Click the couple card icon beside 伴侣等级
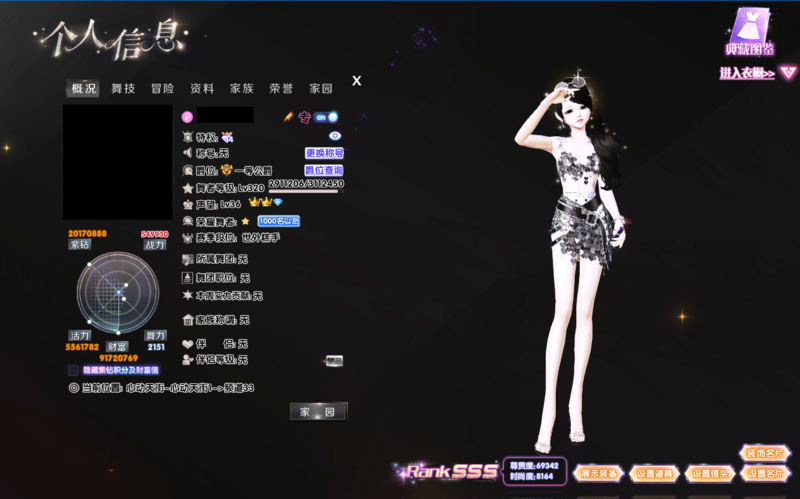Viewport: 800px width, 499px height. tap(334, 360)
